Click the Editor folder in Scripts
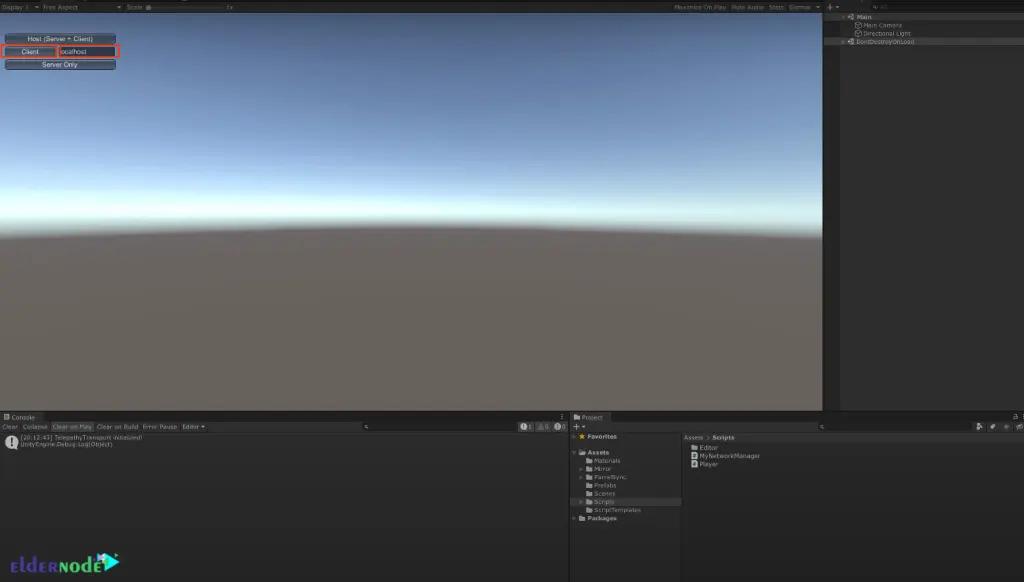Screen dimensions: 1024x582 (x=708, y=448)
